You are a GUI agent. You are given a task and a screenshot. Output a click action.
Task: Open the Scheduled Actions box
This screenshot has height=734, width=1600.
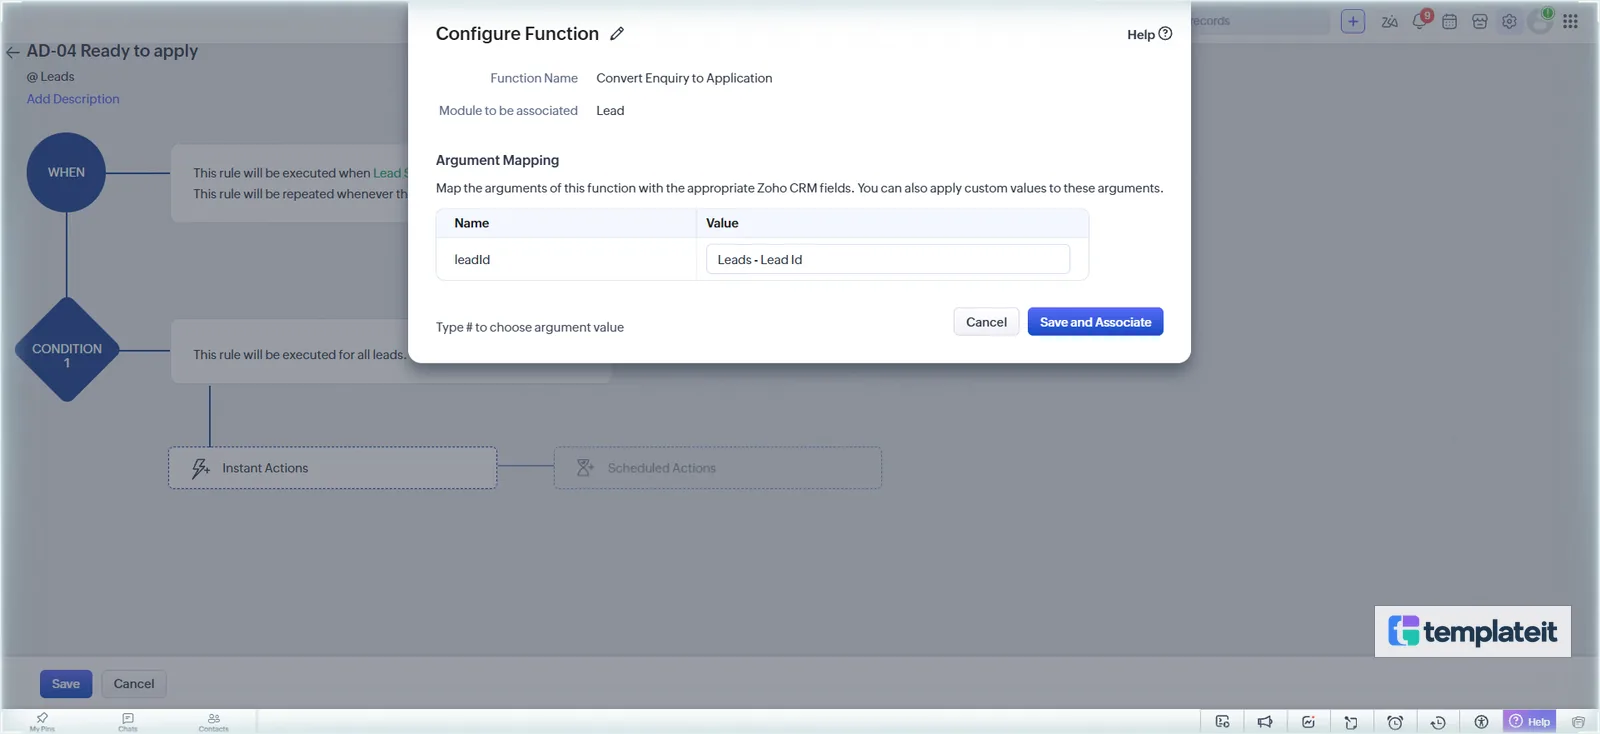[x=717, y=468]
